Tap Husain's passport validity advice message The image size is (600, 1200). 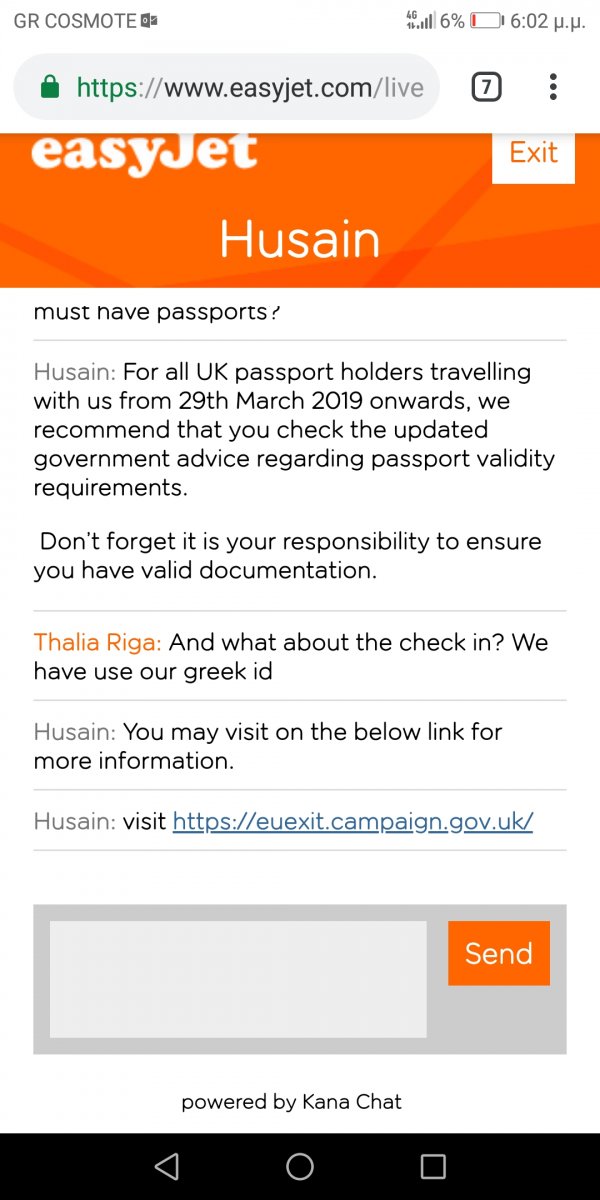coord(294,429)
